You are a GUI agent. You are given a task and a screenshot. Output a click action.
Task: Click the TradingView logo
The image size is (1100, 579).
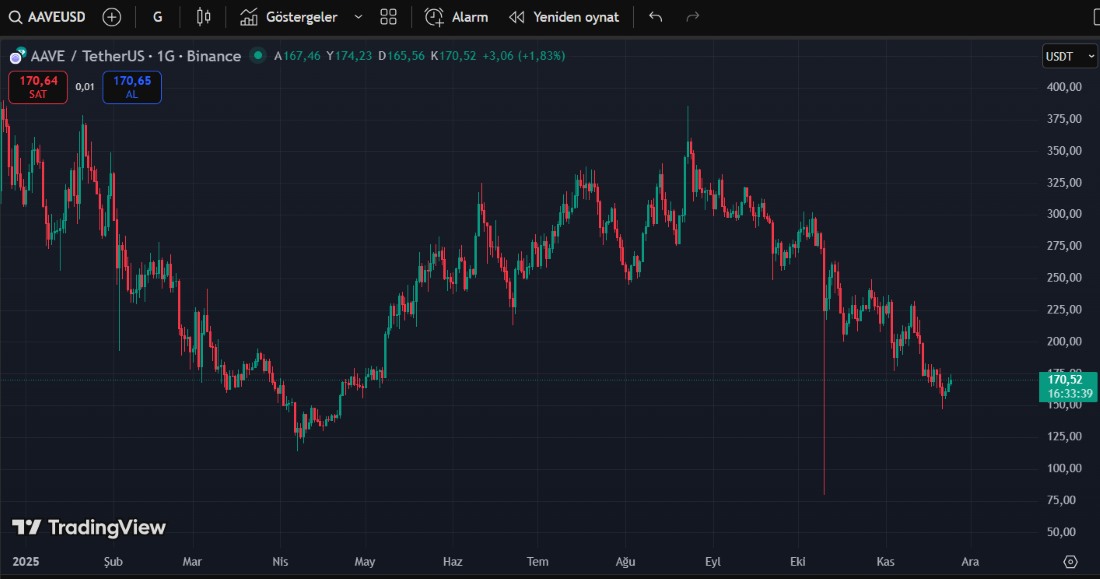89,527
